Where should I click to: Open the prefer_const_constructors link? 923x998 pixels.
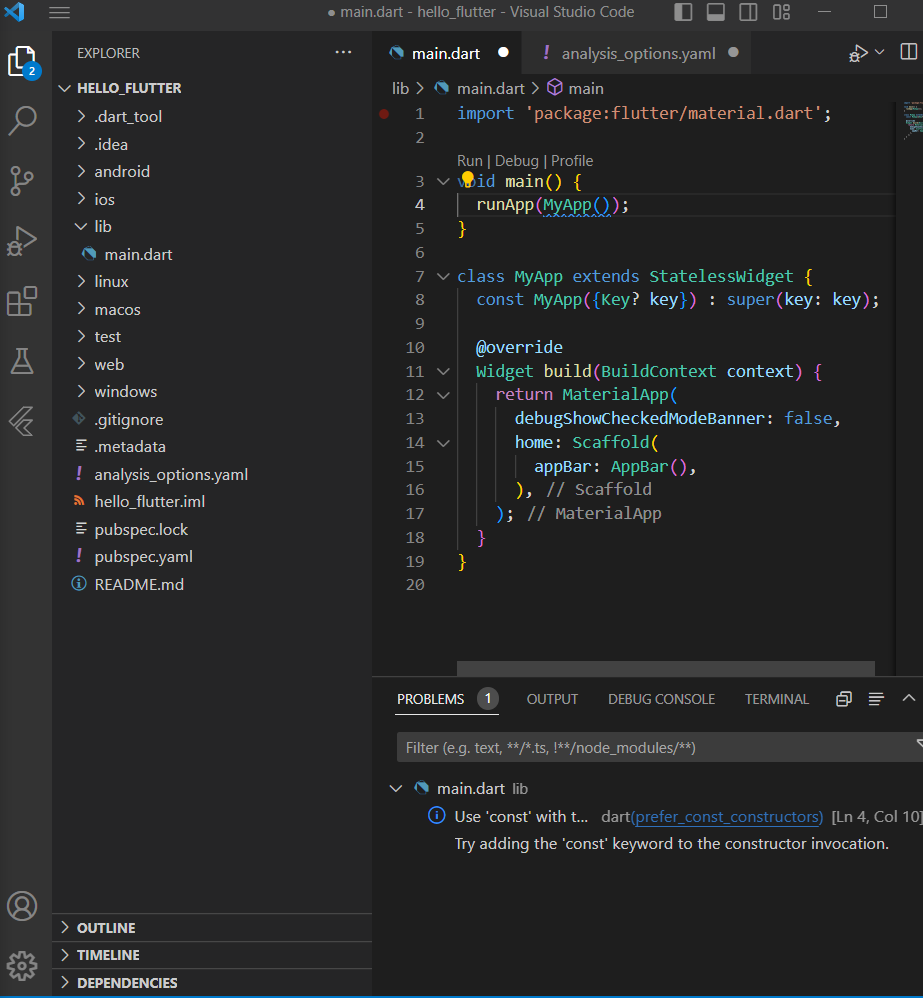click(729, 817)
